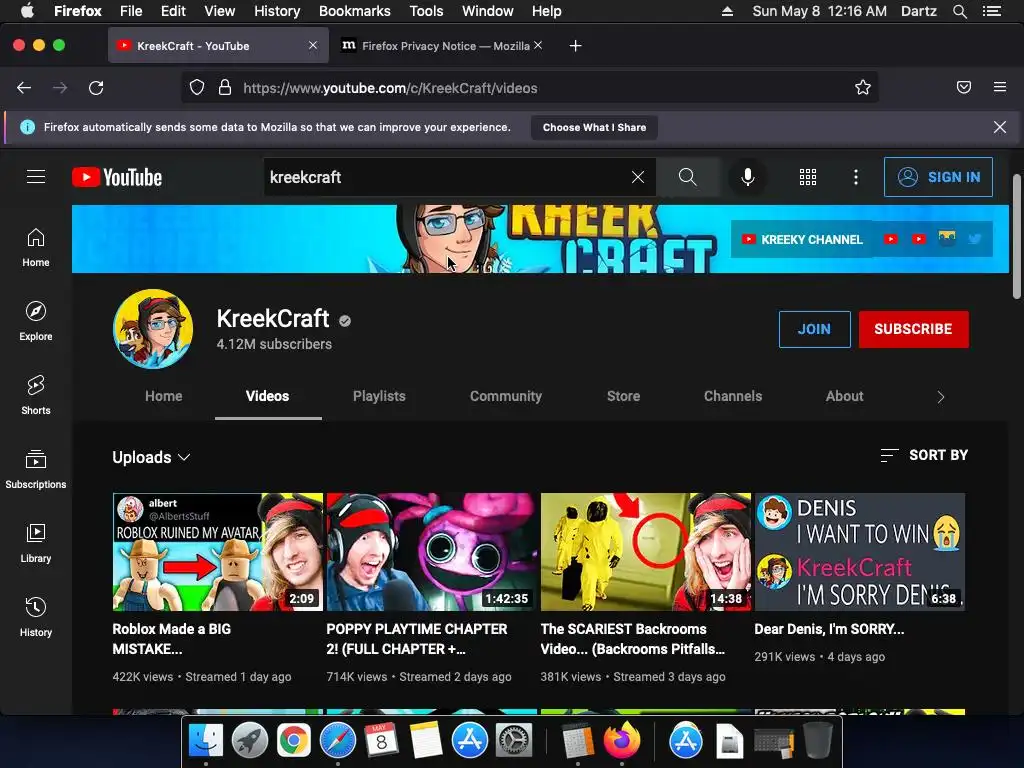Open the Bookmarks menu in menu bar
Viewport: 1024px width, 768px height.
pos(355,11)
